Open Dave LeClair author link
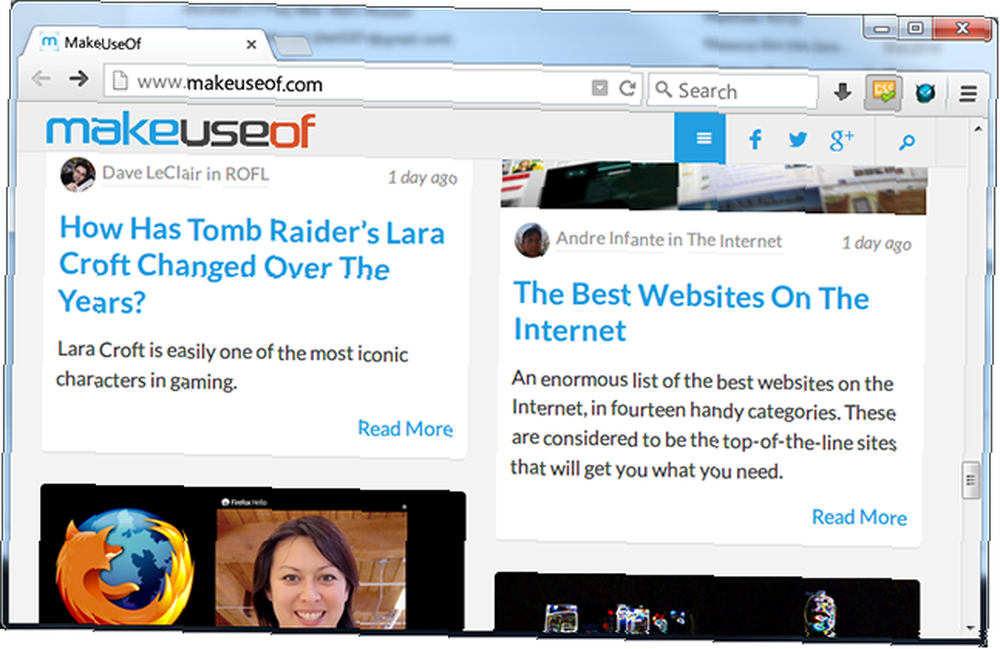 coord(152,173)
